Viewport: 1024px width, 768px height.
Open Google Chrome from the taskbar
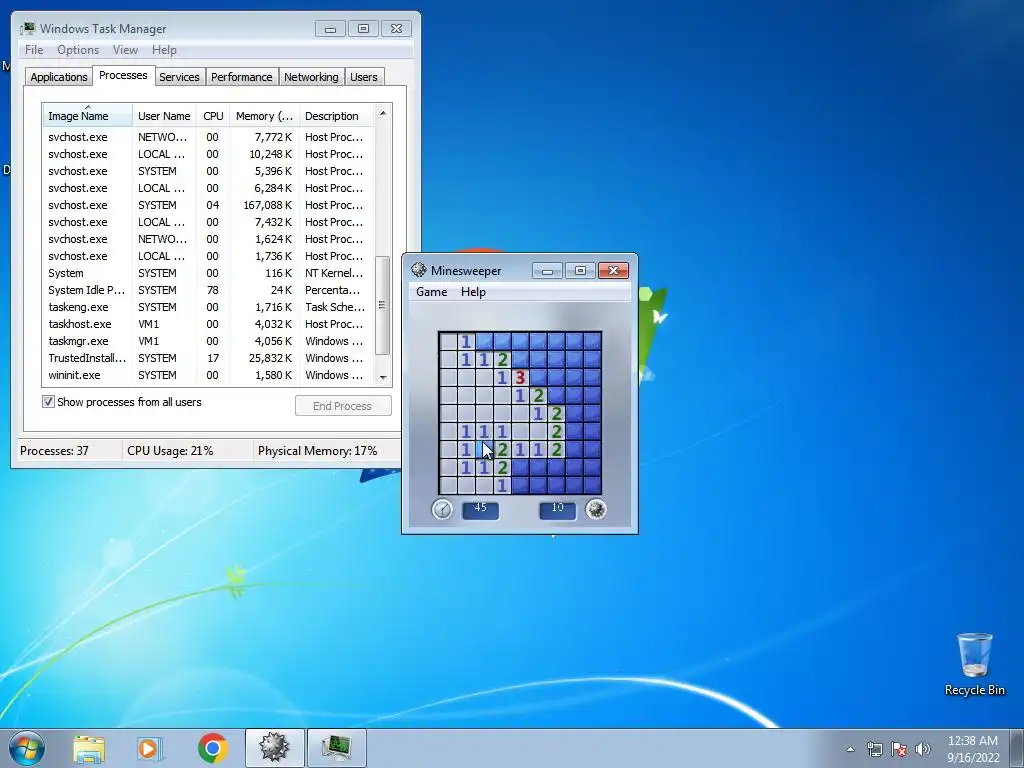[212, 748]
